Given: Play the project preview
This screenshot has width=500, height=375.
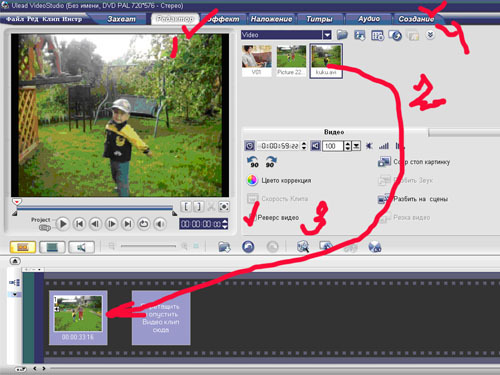Looking at the screenshot, I should click(x=63, y=224).
